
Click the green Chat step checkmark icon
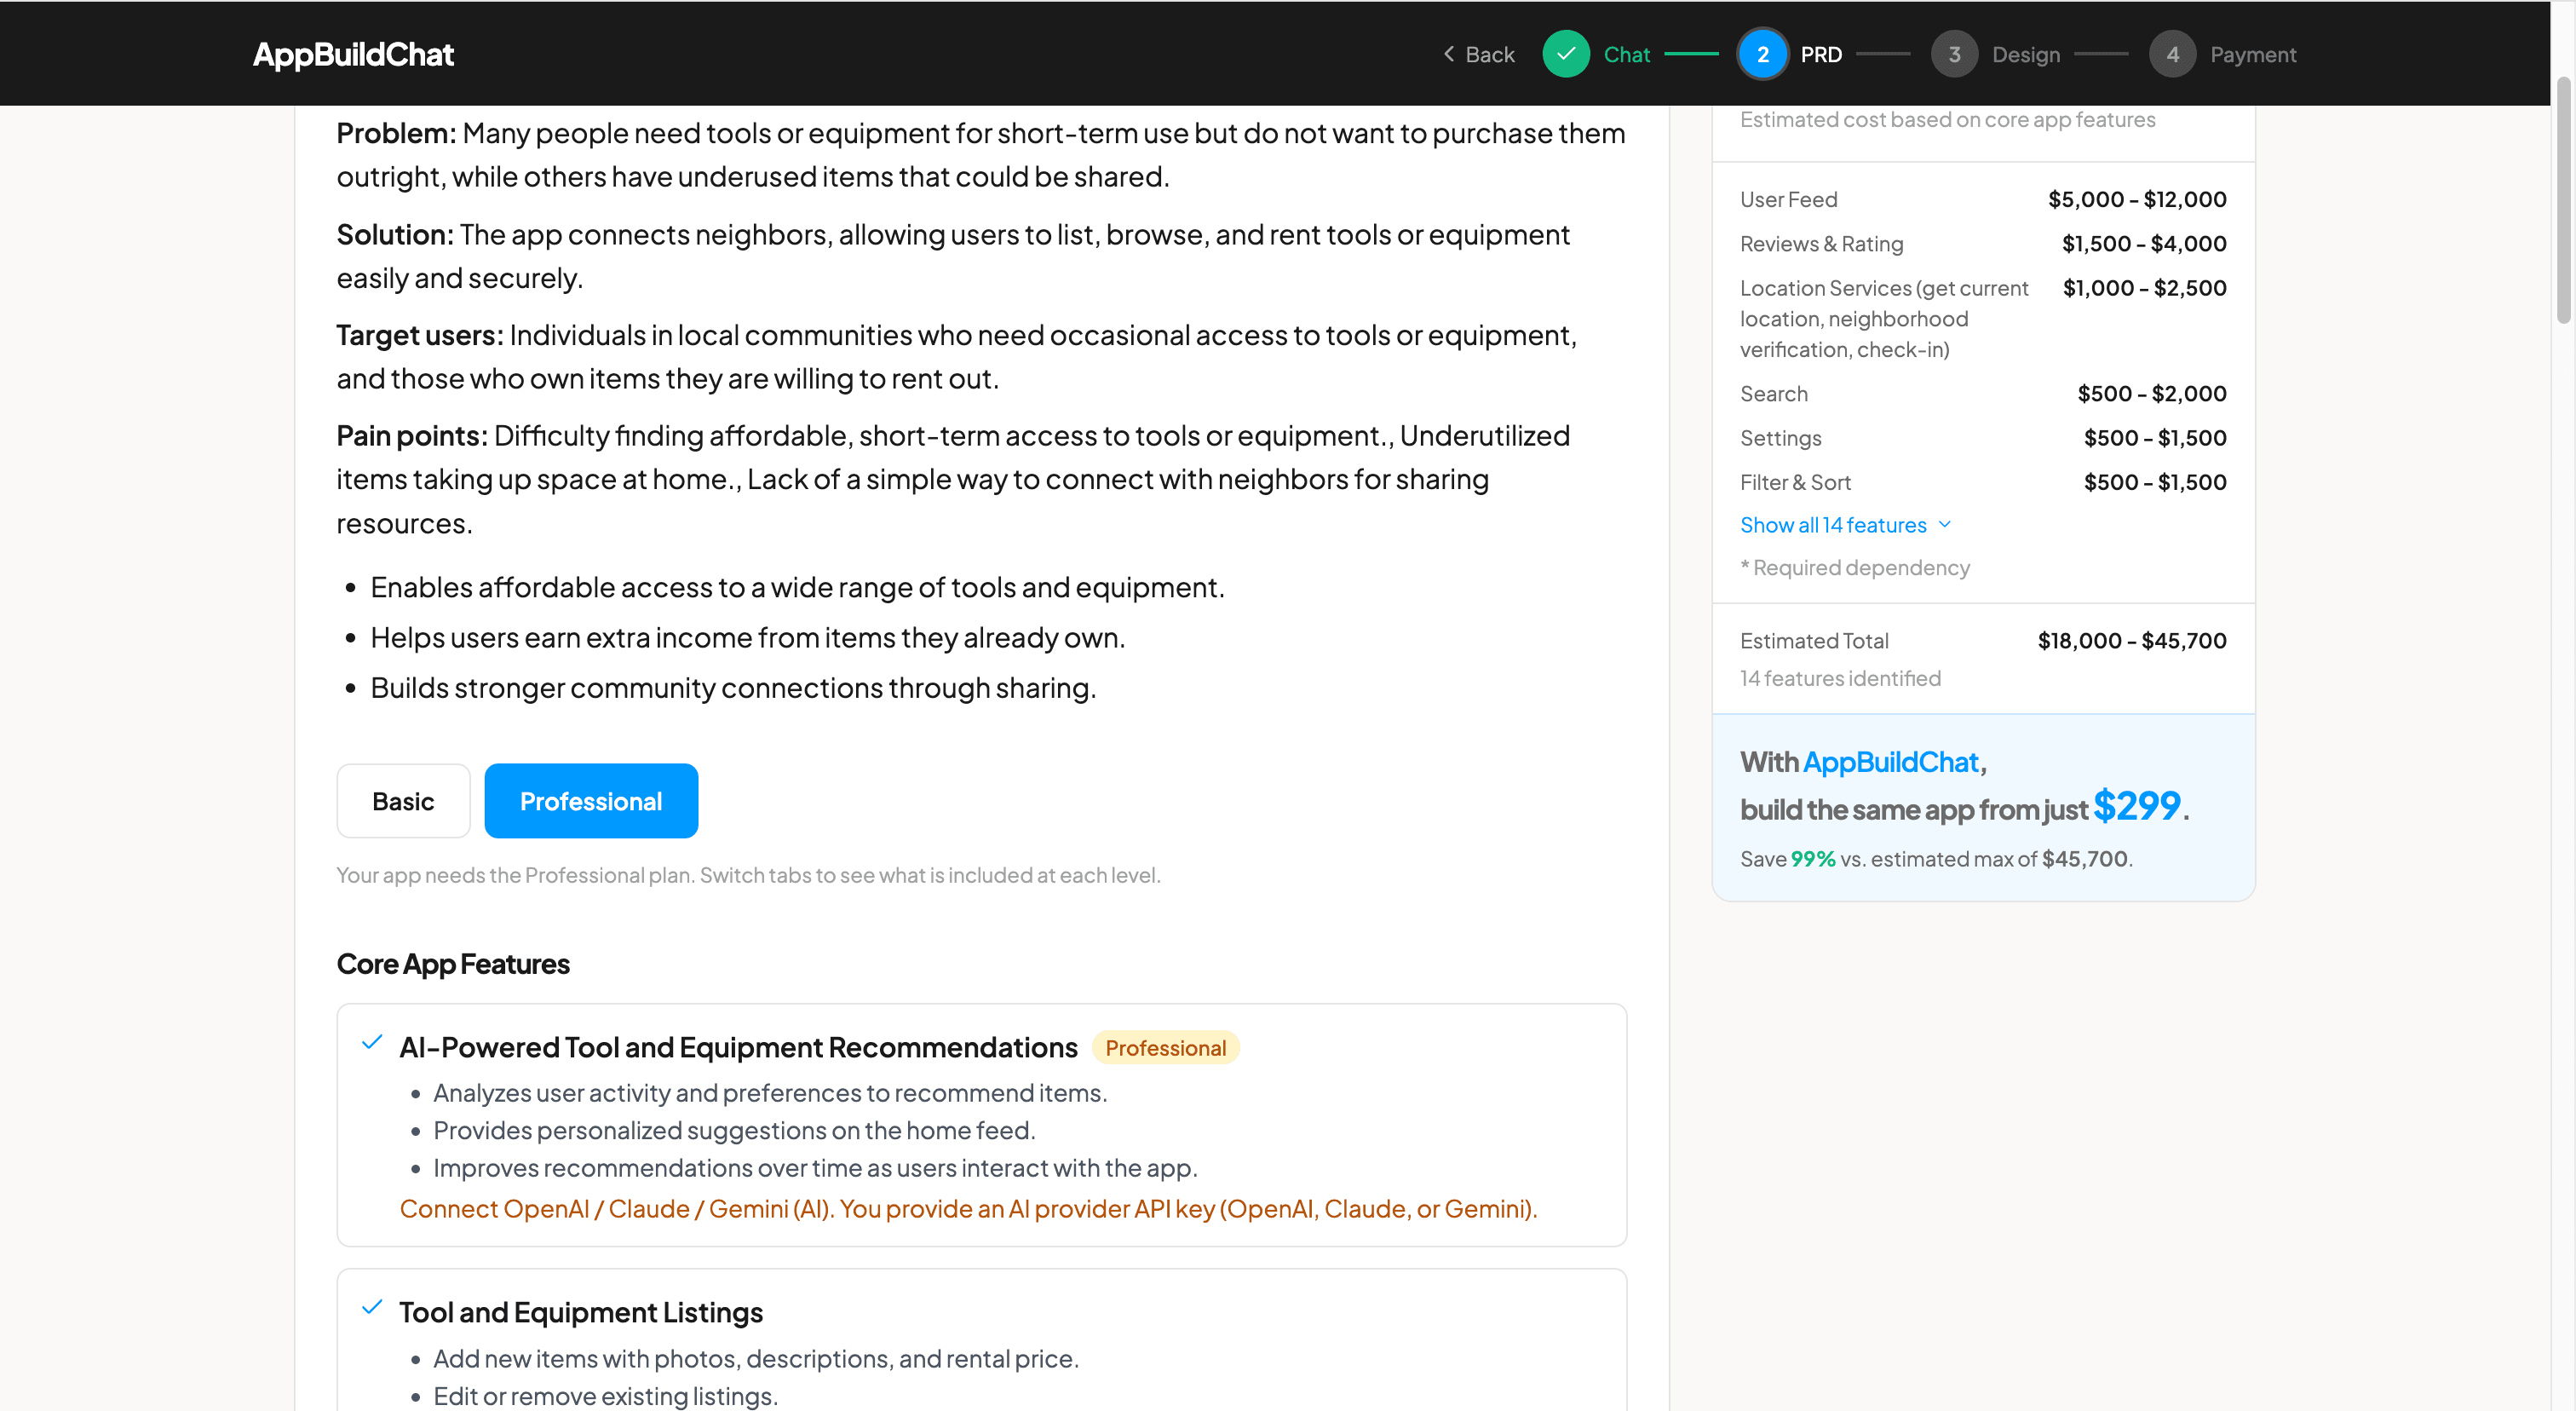[x=1566, y=54]
